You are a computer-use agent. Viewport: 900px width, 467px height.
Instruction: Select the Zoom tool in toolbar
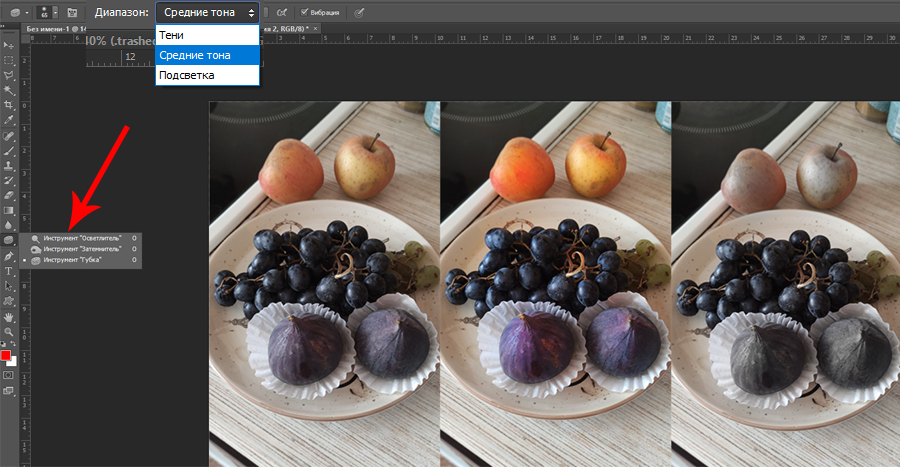(x=8, y=330)
